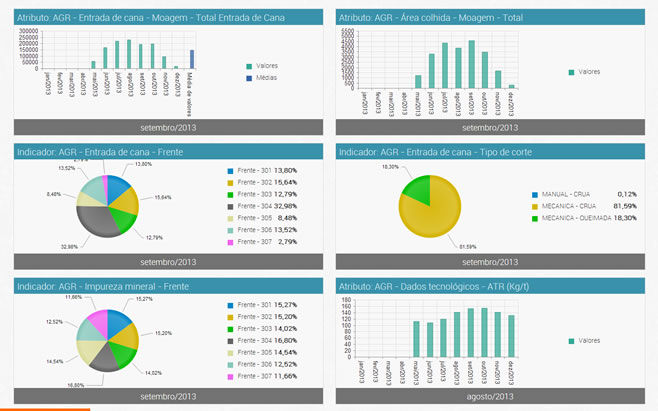Click the Frente - 301 13,80% legend item
658x411 pixels.
point(260,171)
